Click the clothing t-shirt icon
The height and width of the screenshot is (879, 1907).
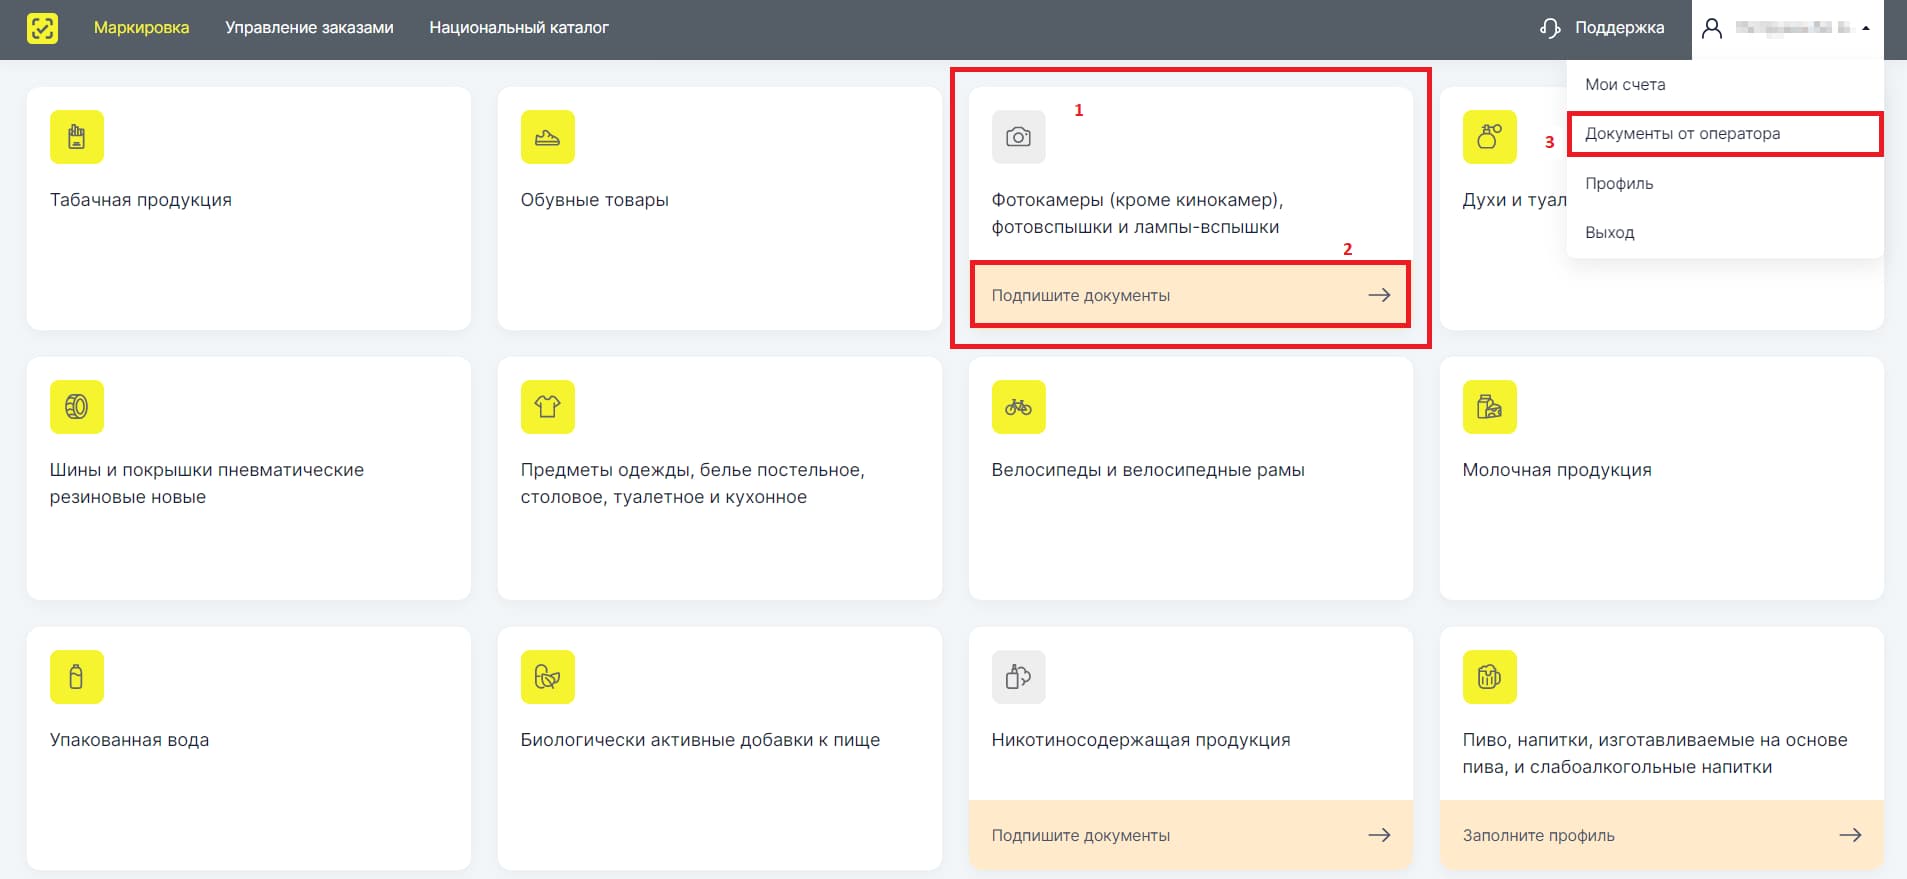point(548,407)
